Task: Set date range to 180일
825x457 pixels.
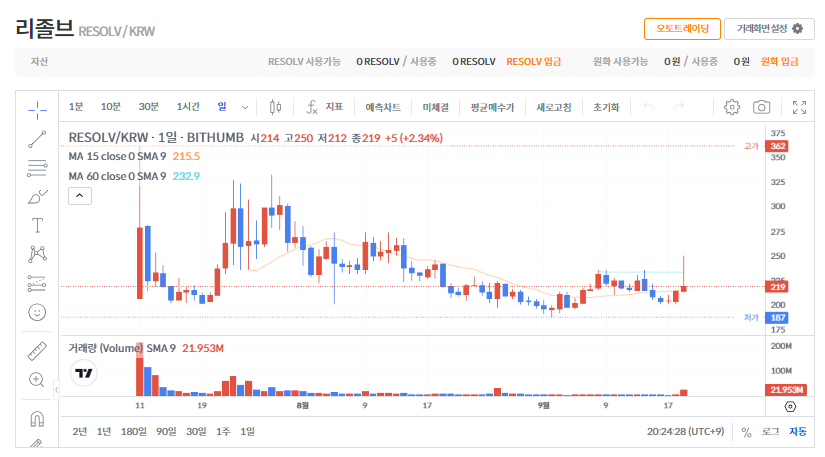Action: (x=134, y=431)
